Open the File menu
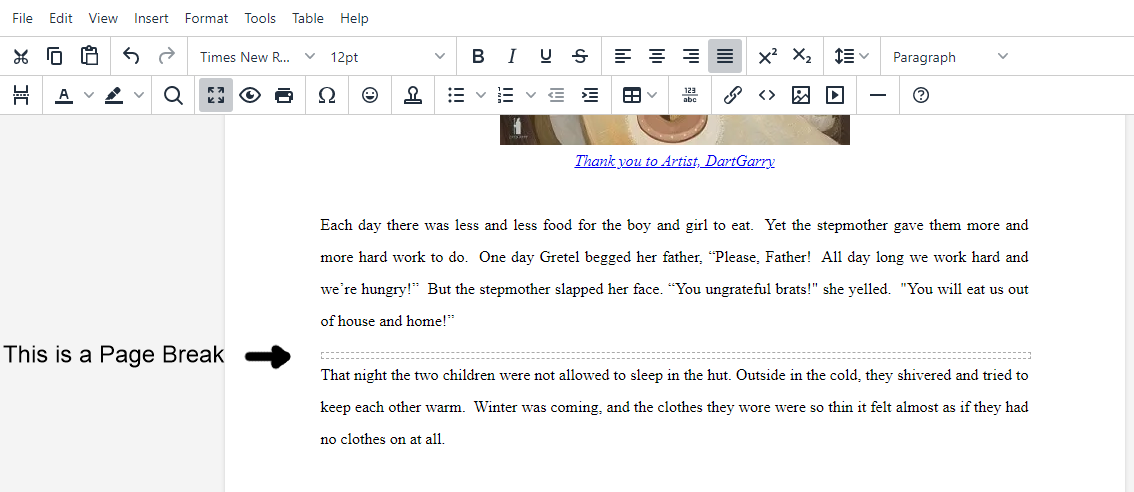 pos(22,18)
